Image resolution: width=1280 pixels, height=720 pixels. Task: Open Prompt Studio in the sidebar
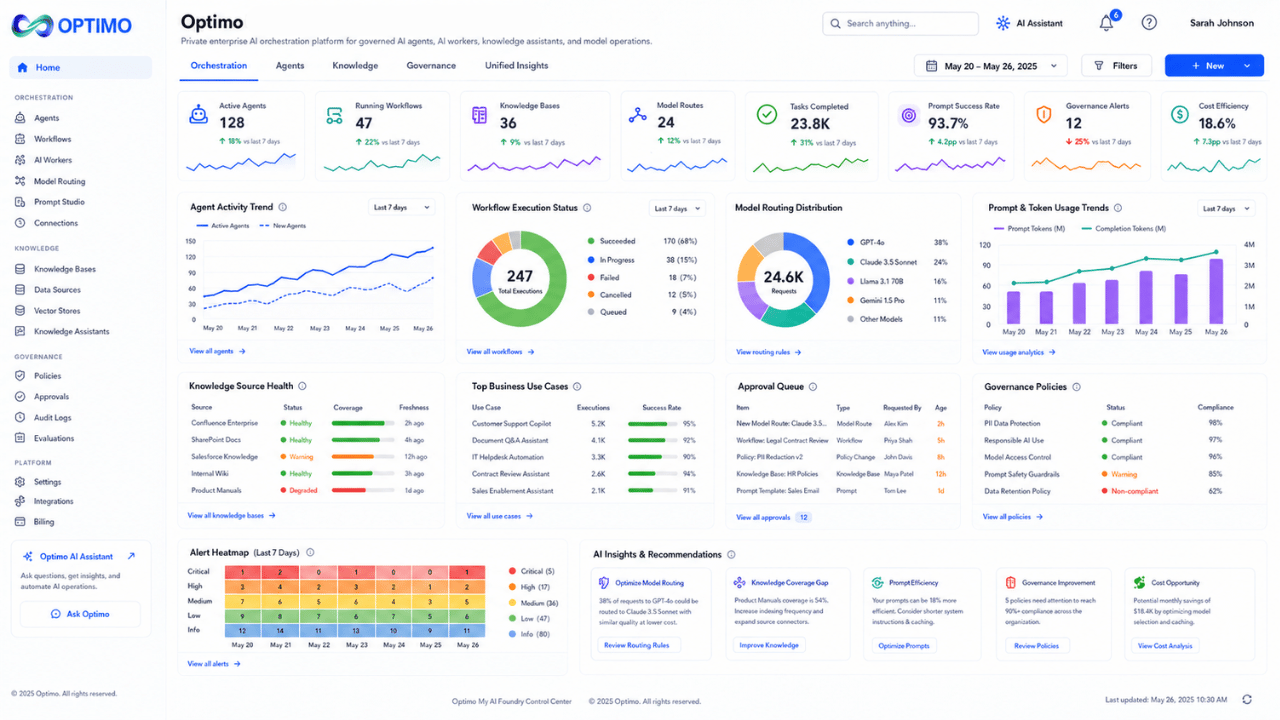click(x=59, y=202)
